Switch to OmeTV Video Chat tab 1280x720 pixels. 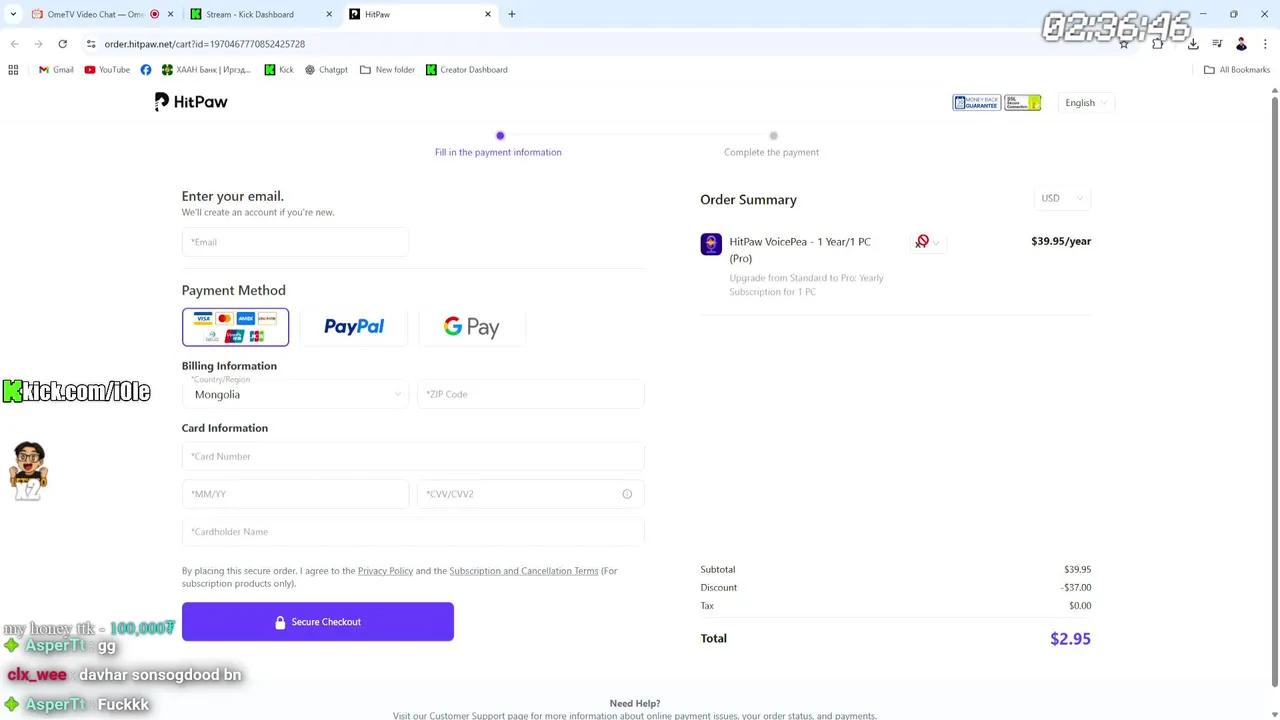pyautogui.click(x=93, y=14)
